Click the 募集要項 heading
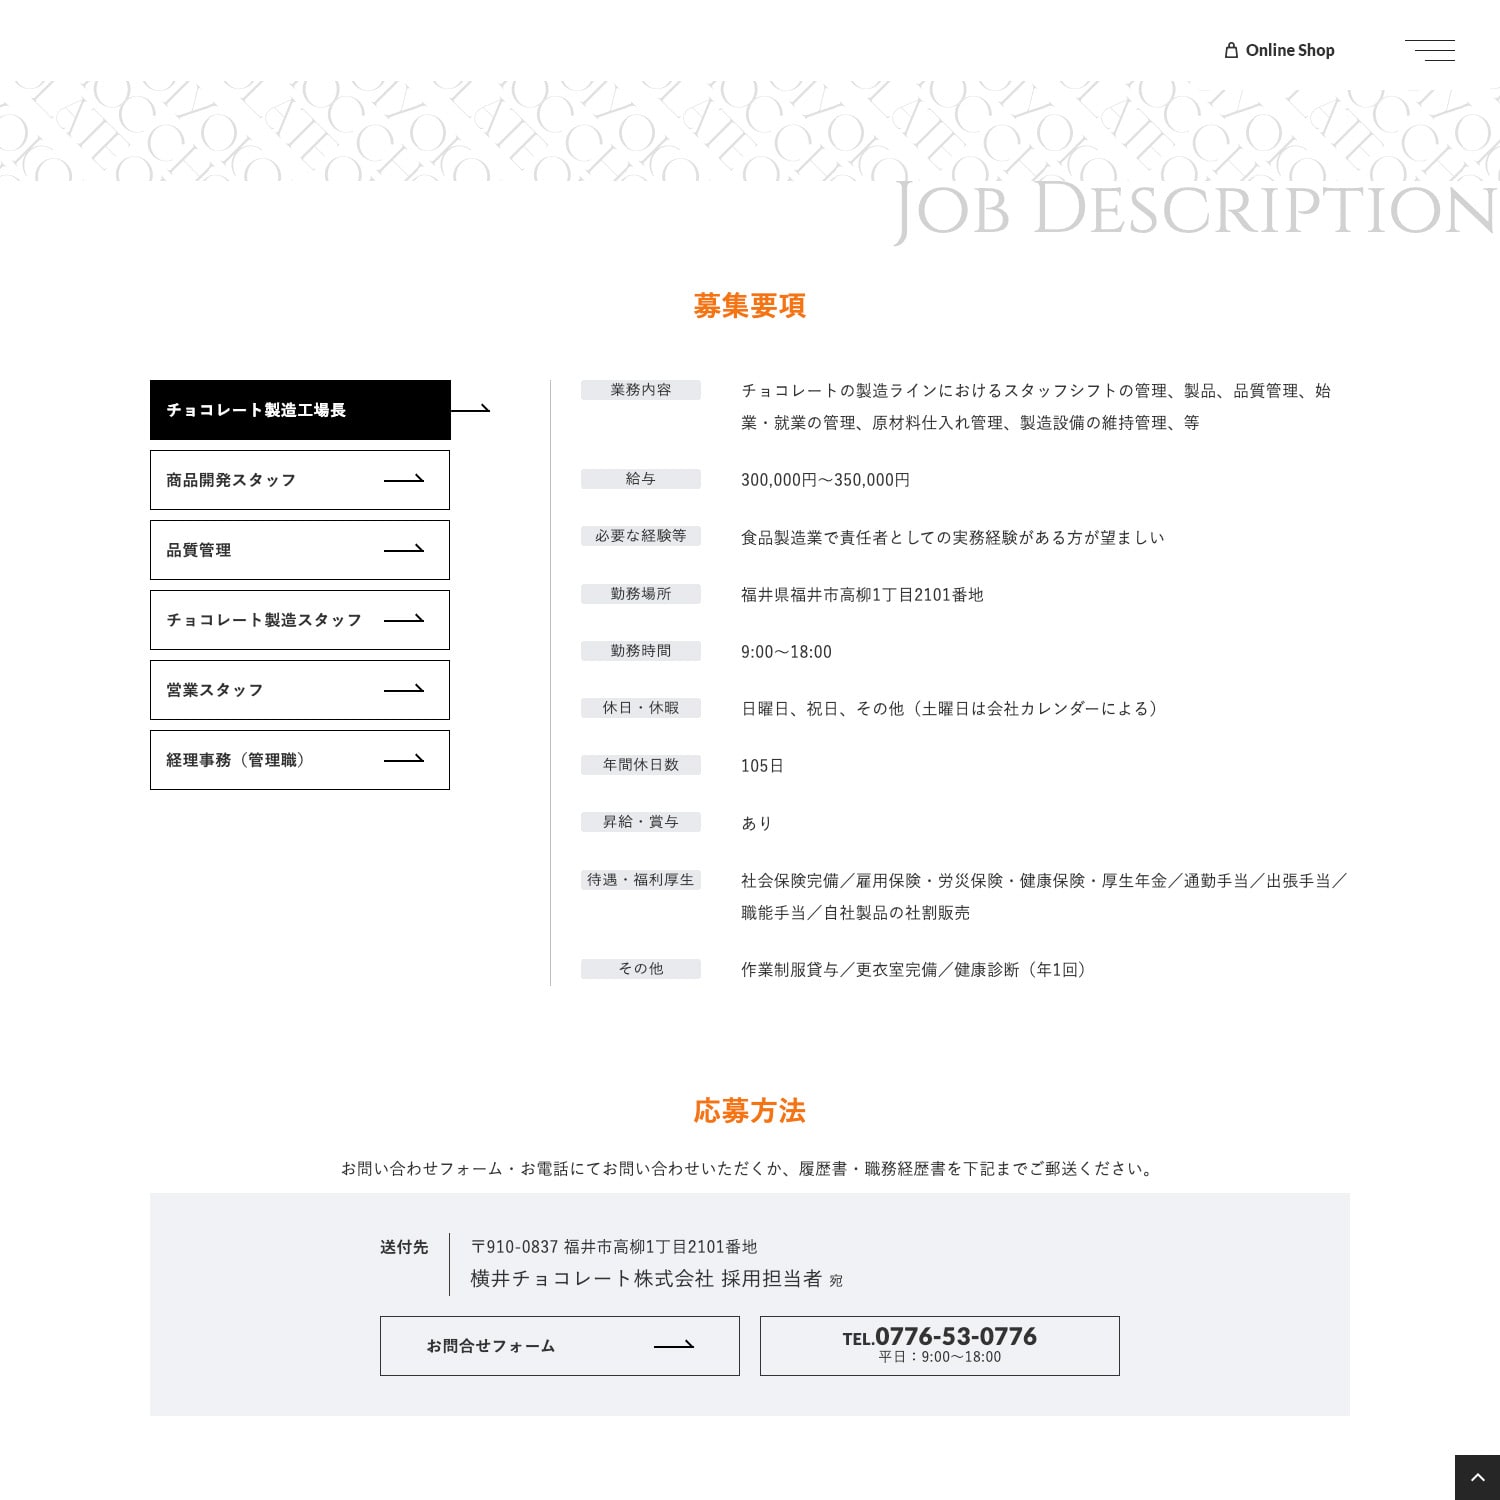The width and height of the screenshot is (1500, 1500). click(750, 306)
